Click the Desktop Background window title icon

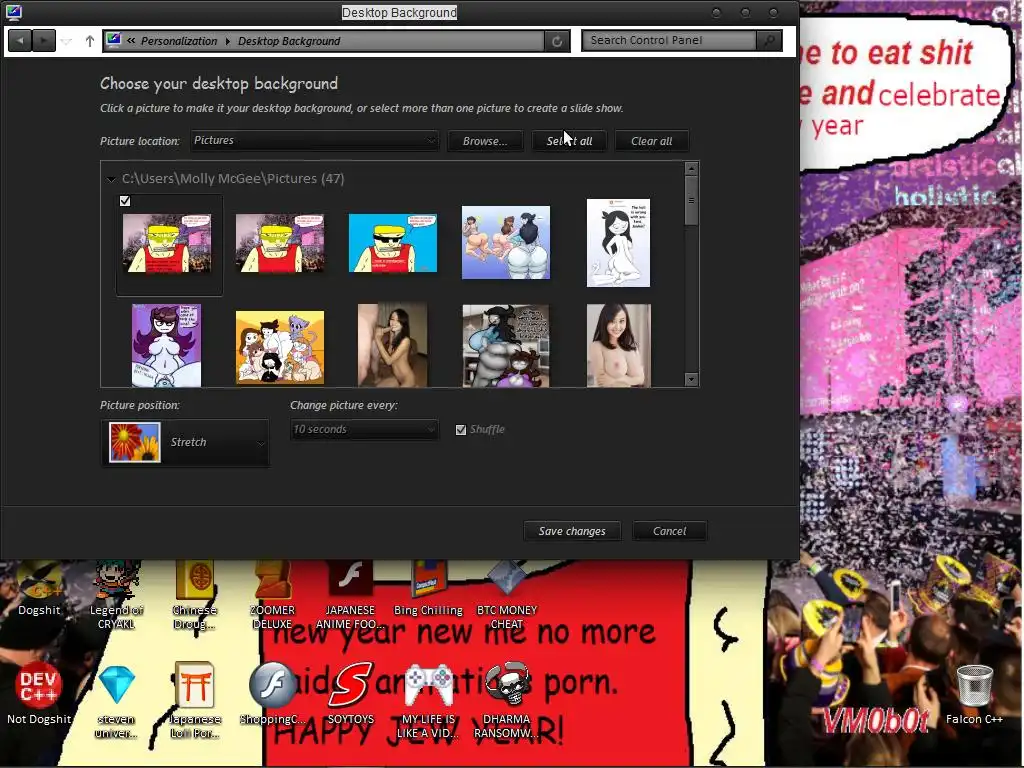pyautogui.click(x=14, y=12)
